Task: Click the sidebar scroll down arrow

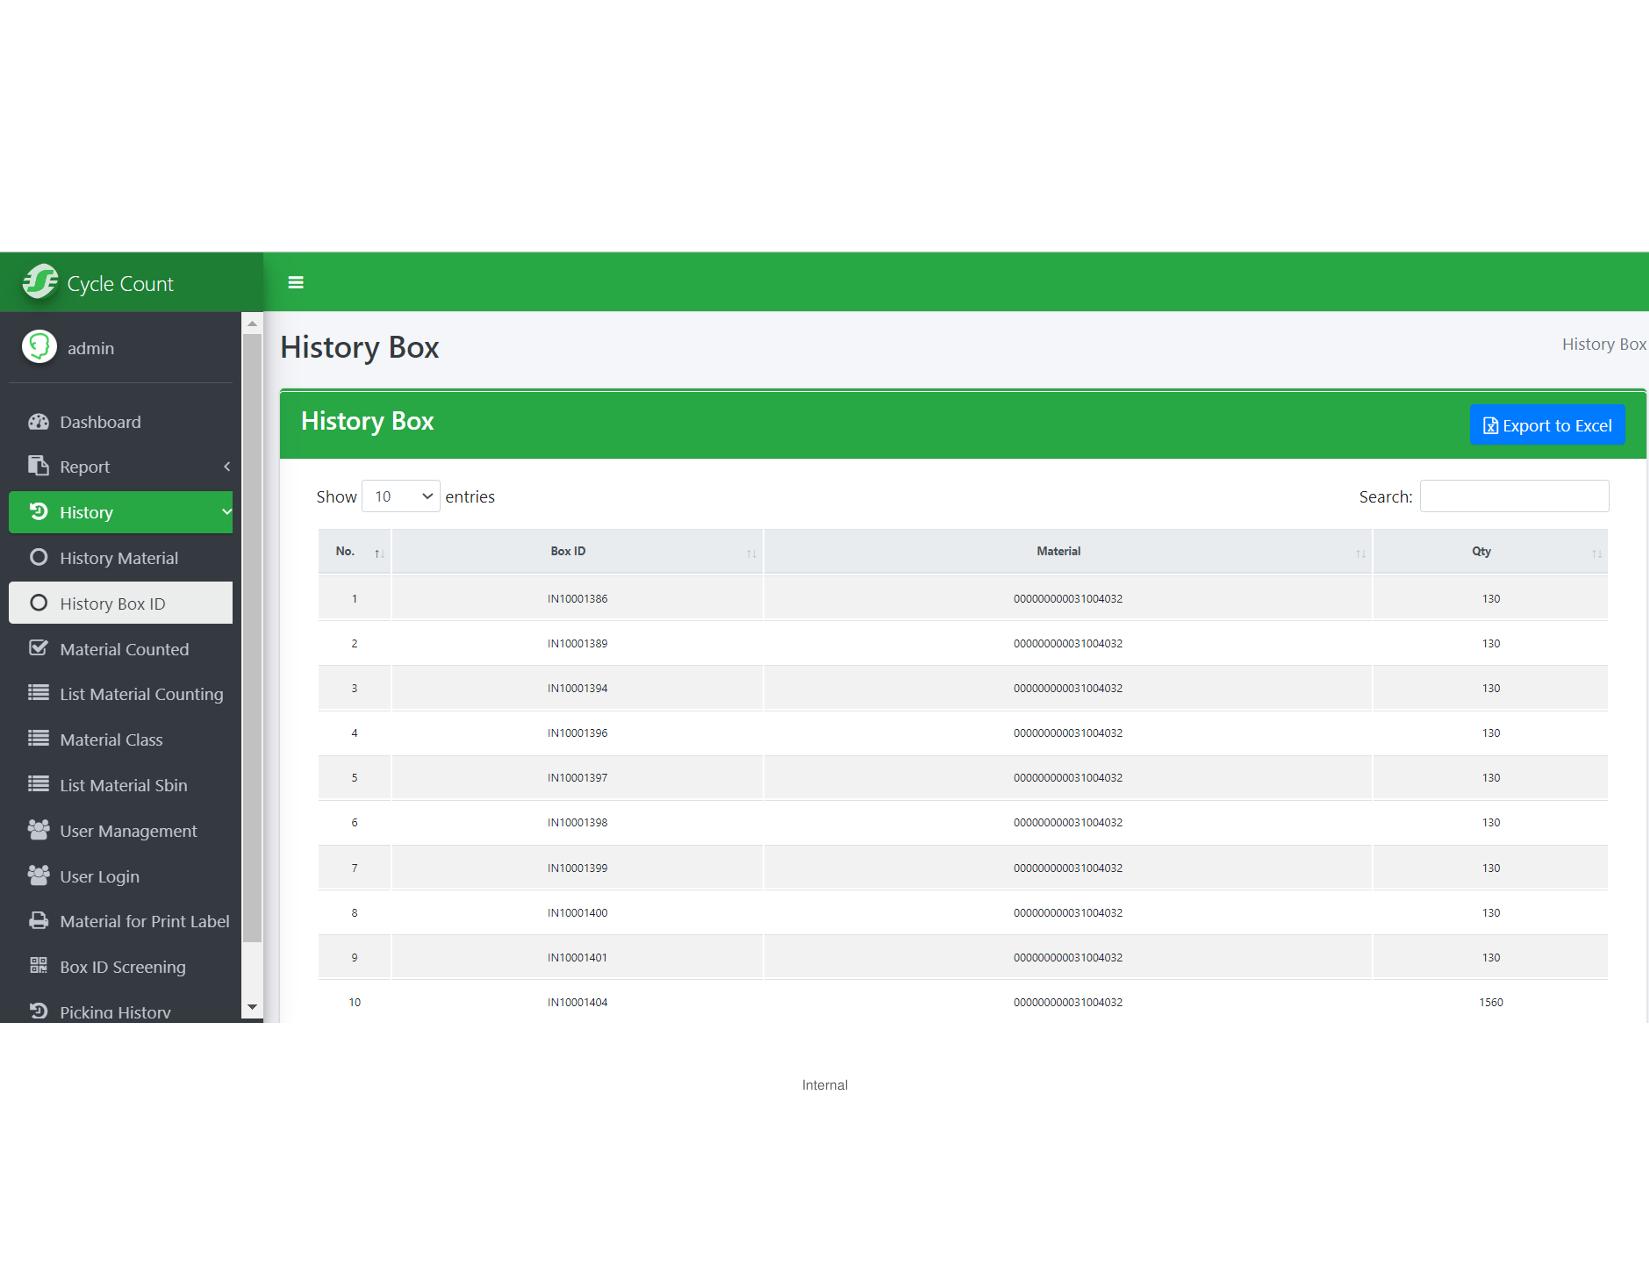Action: click(252, 1007)
